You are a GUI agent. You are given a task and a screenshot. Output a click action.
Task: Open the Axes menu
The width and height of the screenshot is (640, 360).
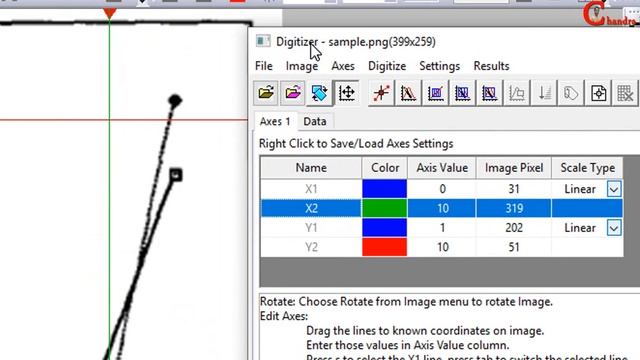(x=343, y=66)
